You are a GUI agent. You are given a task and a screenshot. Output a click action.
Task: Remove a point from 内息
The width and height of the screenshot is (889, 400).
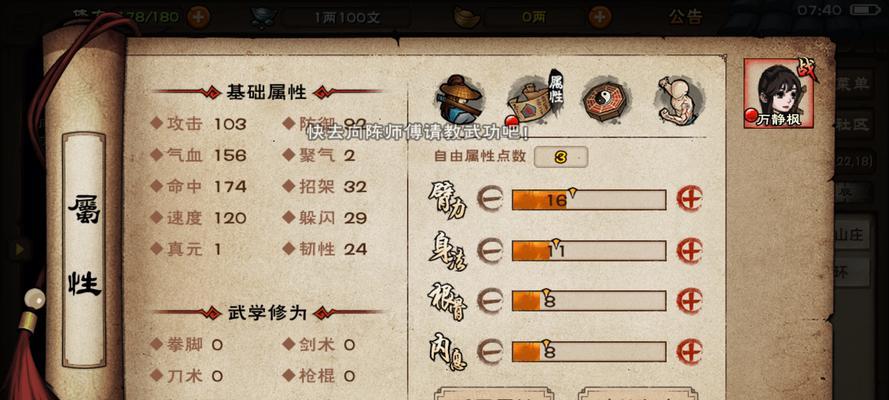coord(490,351)
